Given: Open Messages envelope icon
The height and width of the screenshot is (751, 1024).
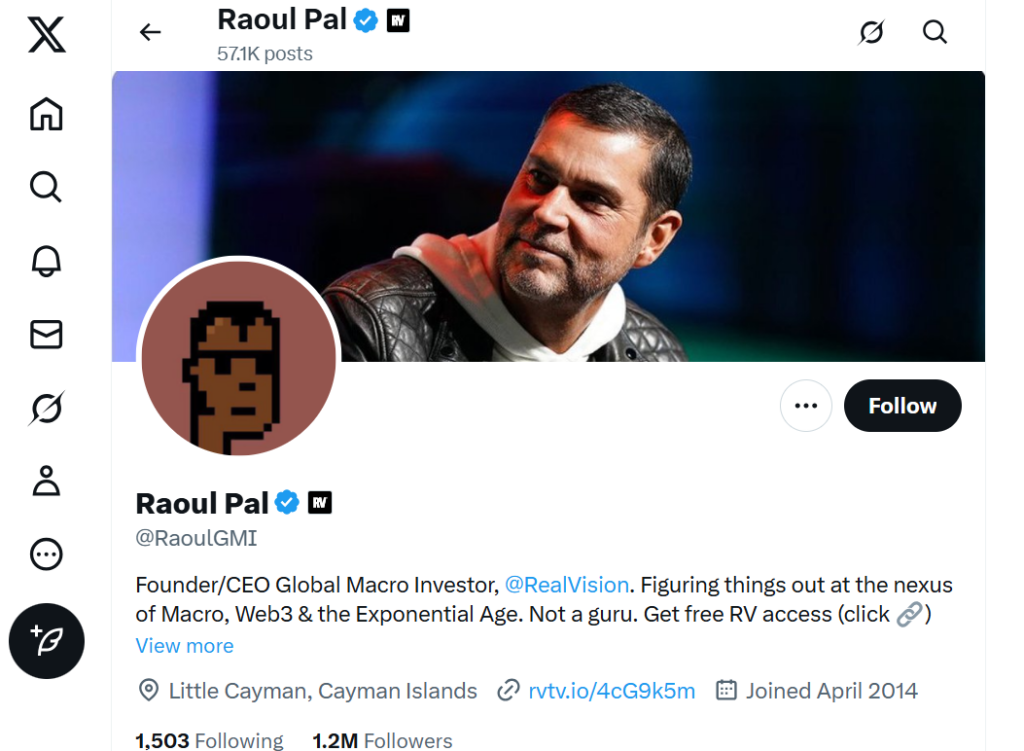Looking at the screenshot, I should [x=46, y=334].
